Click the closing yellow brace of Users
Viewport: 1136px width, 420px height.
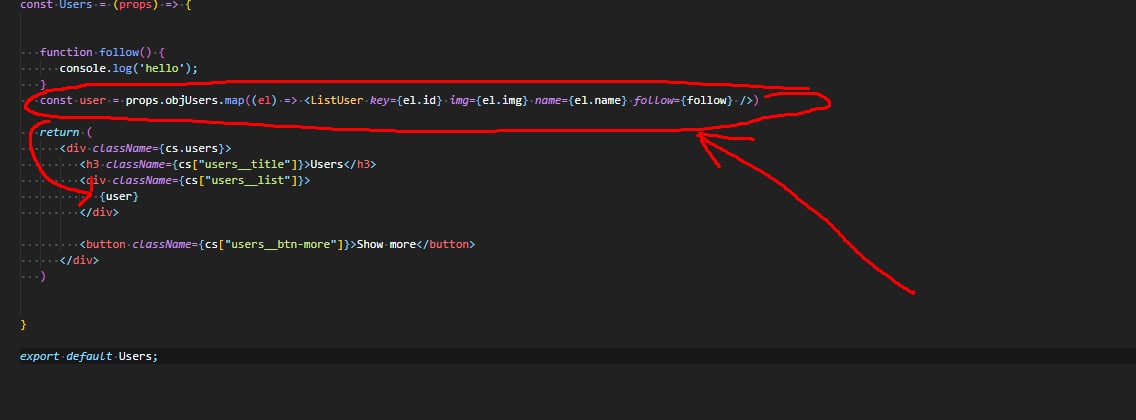point(23,324)
